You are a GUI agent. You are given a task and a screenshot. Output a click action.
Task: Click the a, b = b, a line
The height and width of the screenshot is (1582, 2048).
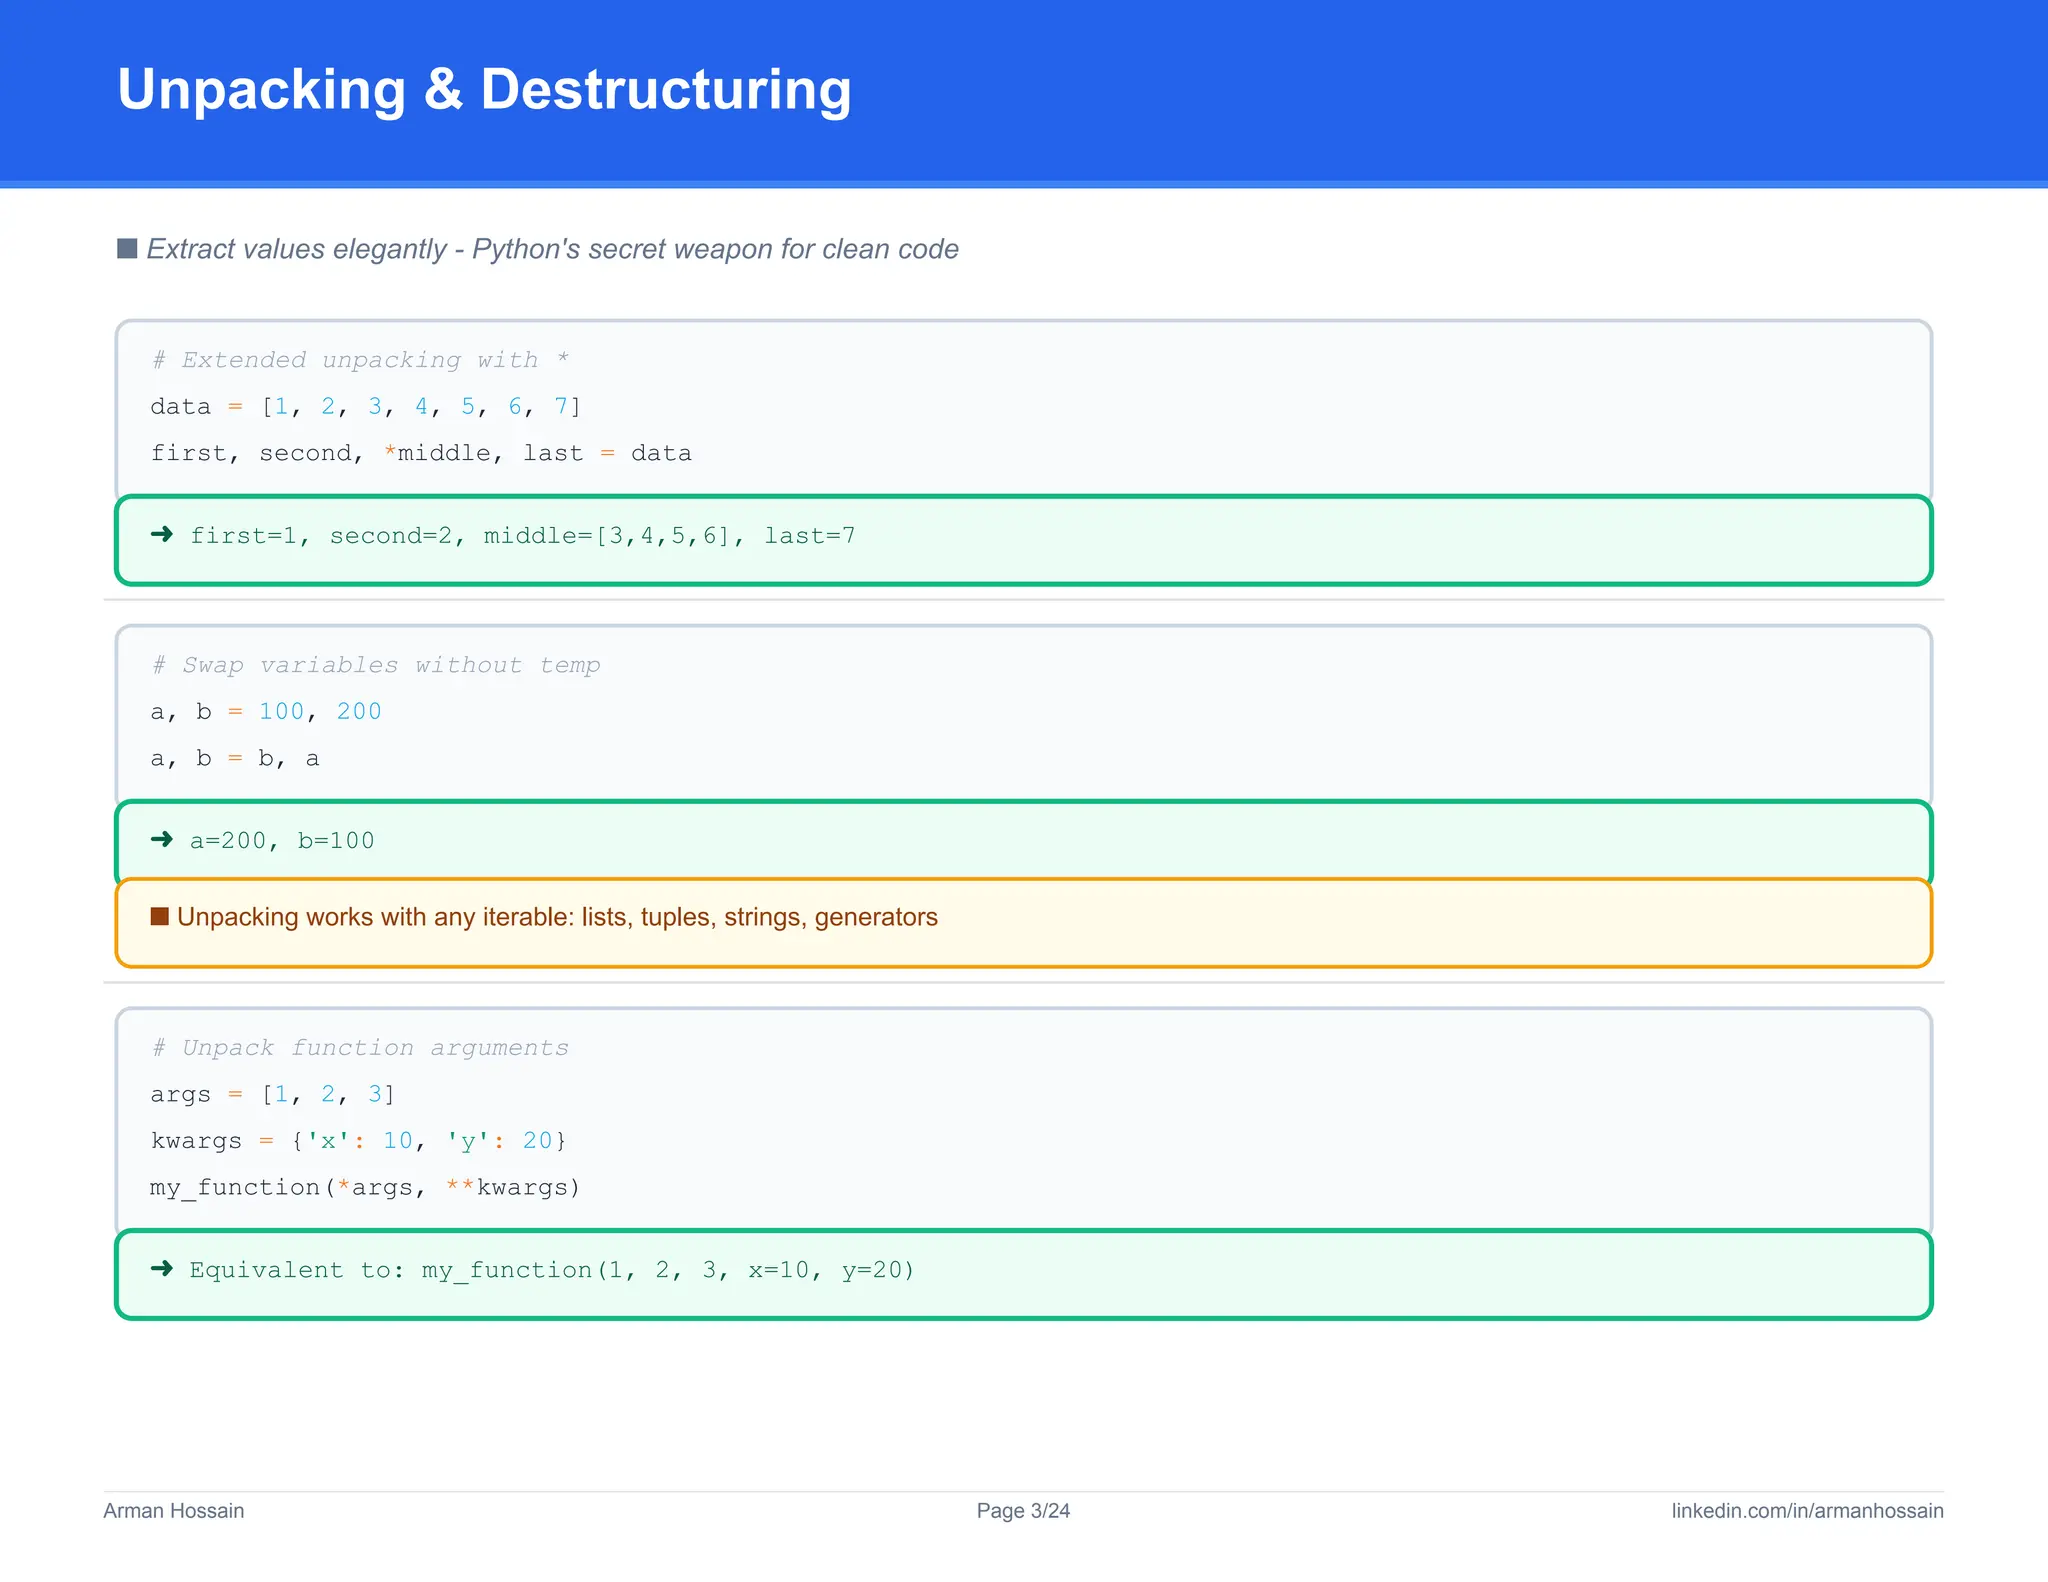tap(235, 758)
